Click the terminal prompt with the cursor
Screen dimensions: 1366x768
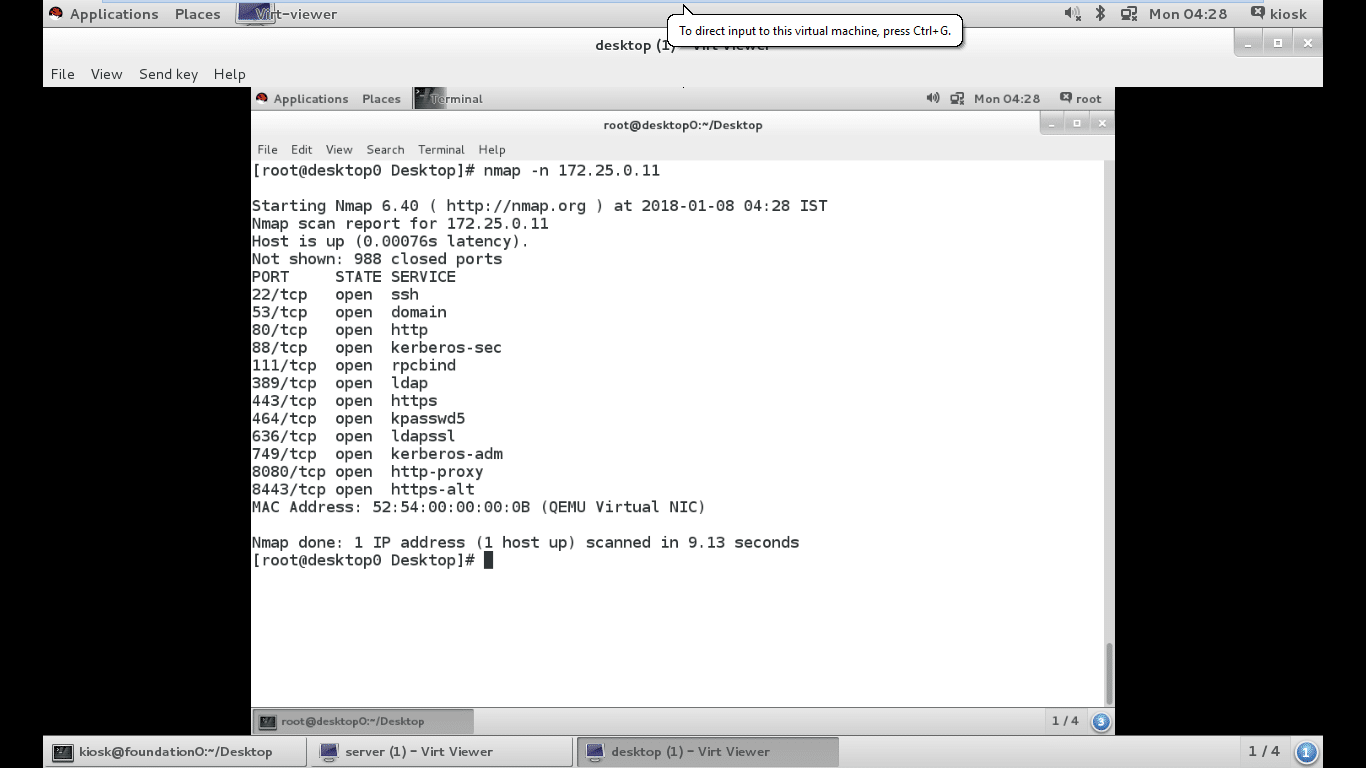[372, 561]
